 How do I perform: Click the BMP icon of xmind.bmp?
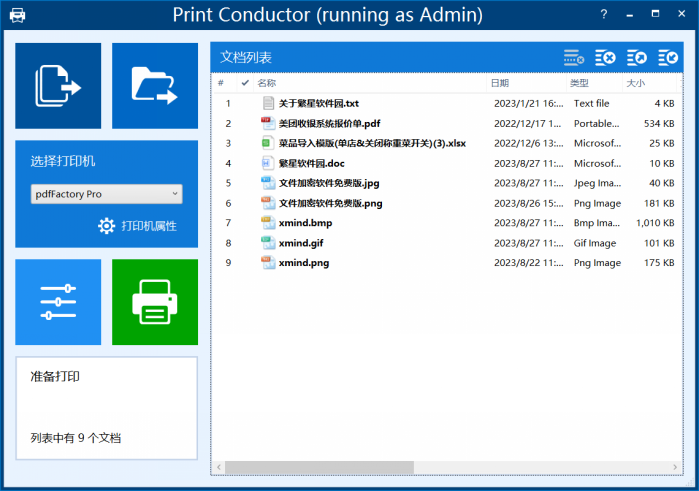[x=268, y=223]
